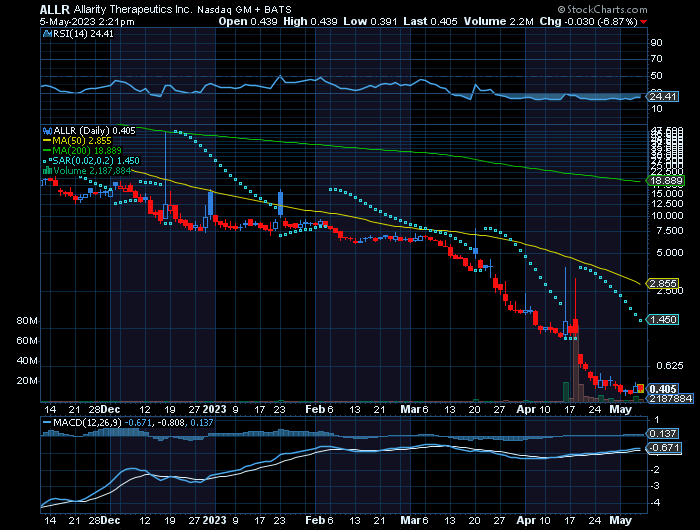Image resolution: width=700 pixels, height=530 pixels.
Task: Click the cyan 1.450 SAR price tag
Action: (663, 320)
